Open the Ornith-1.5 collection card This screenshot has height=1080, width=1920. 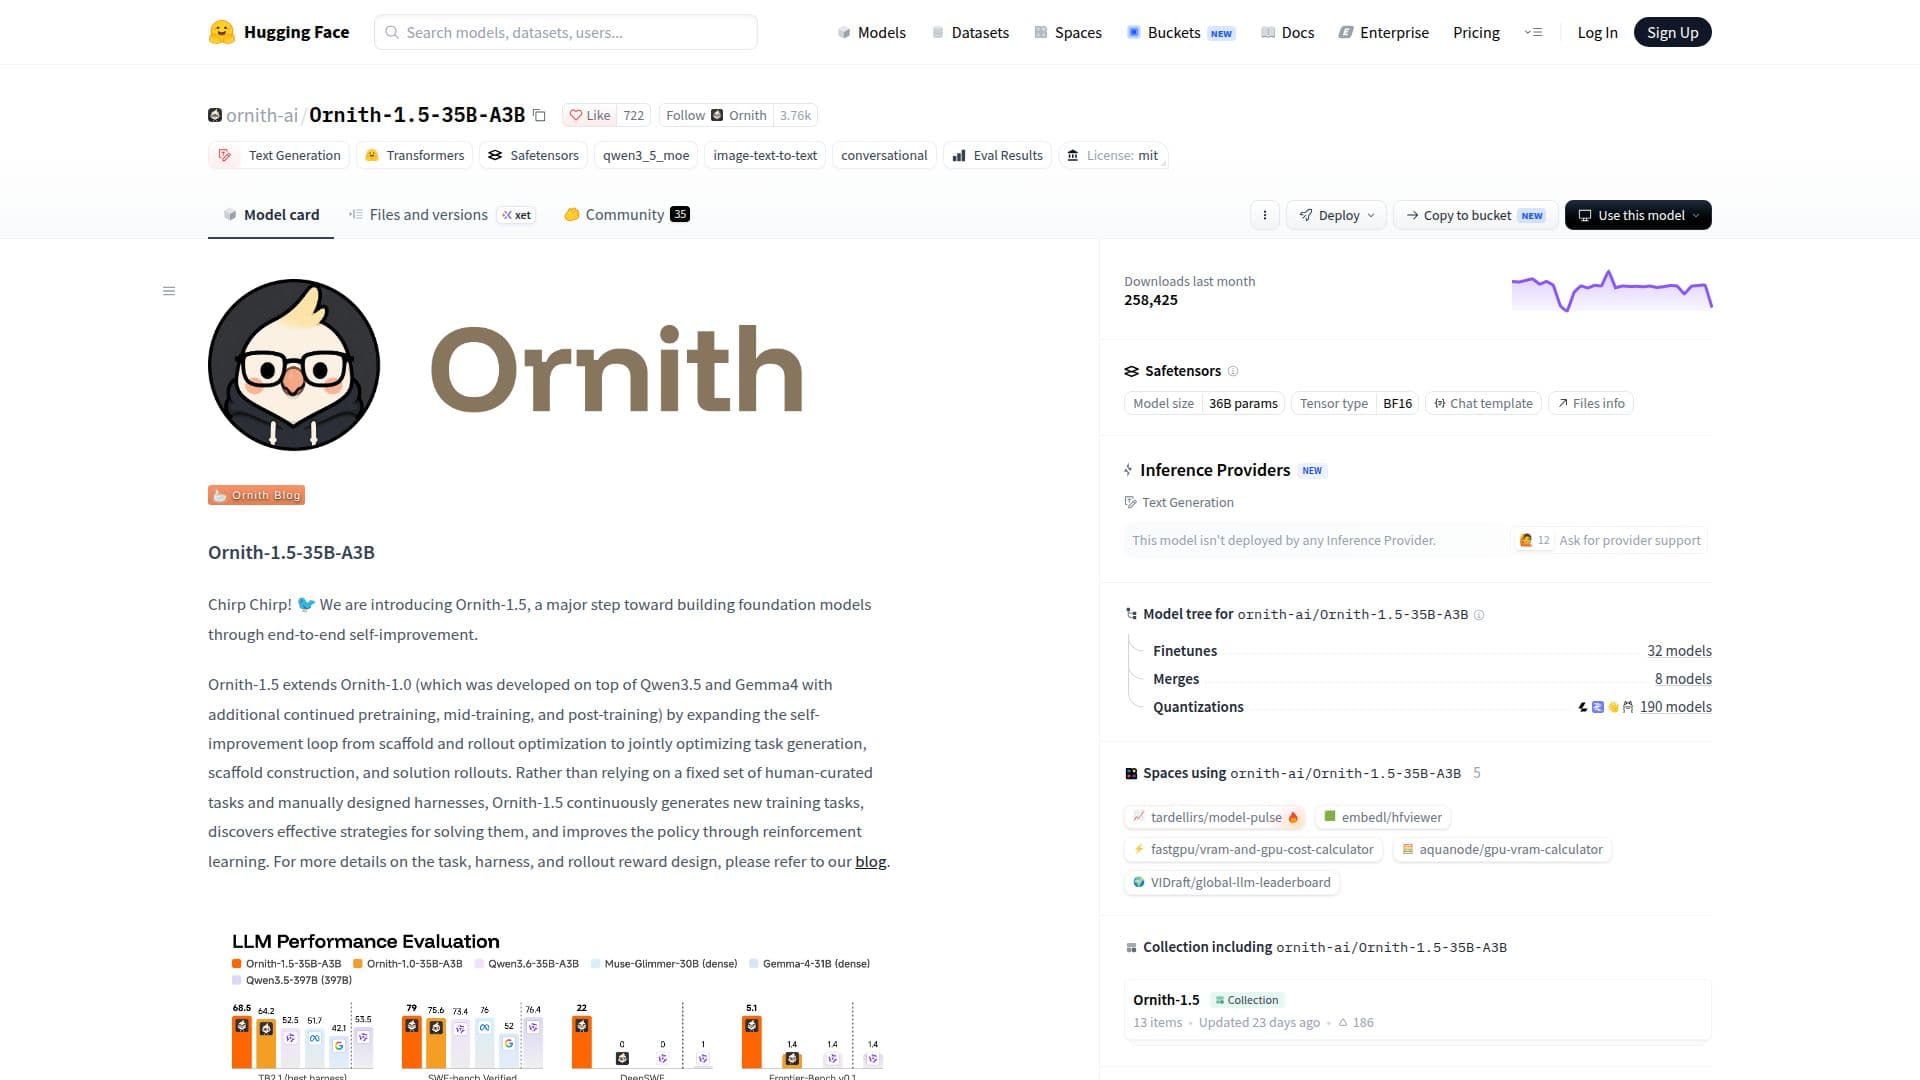pyautogui.click(x=1417, y=1010)
